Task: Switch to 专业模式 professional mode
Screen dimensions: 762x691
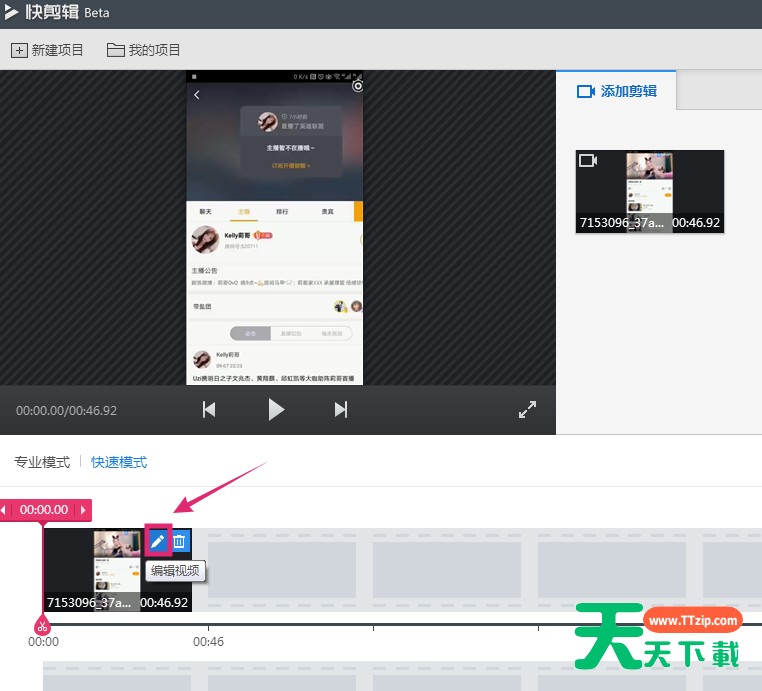Action: tap(42, 462)
